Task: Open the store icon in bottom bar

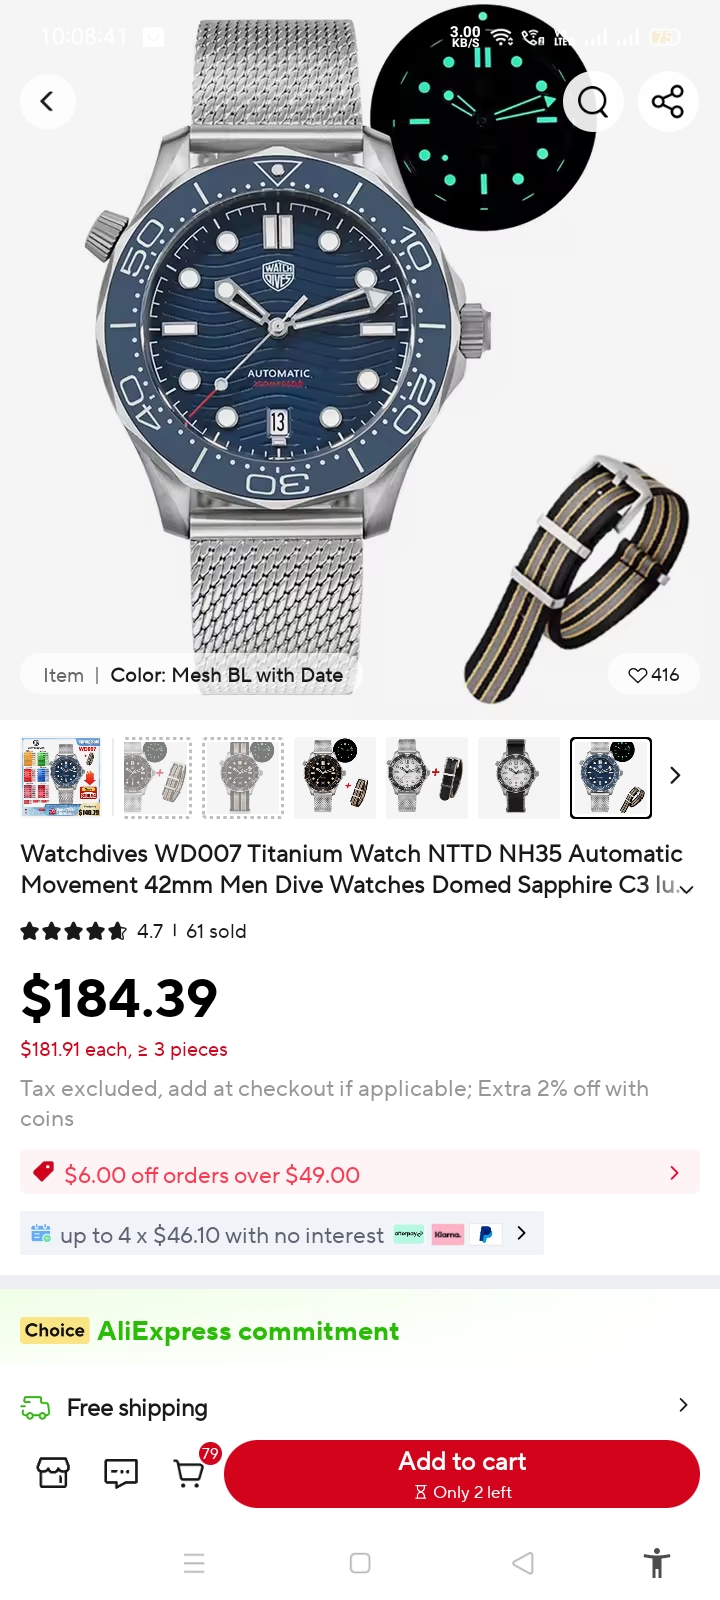Action: coord(53,1473)
